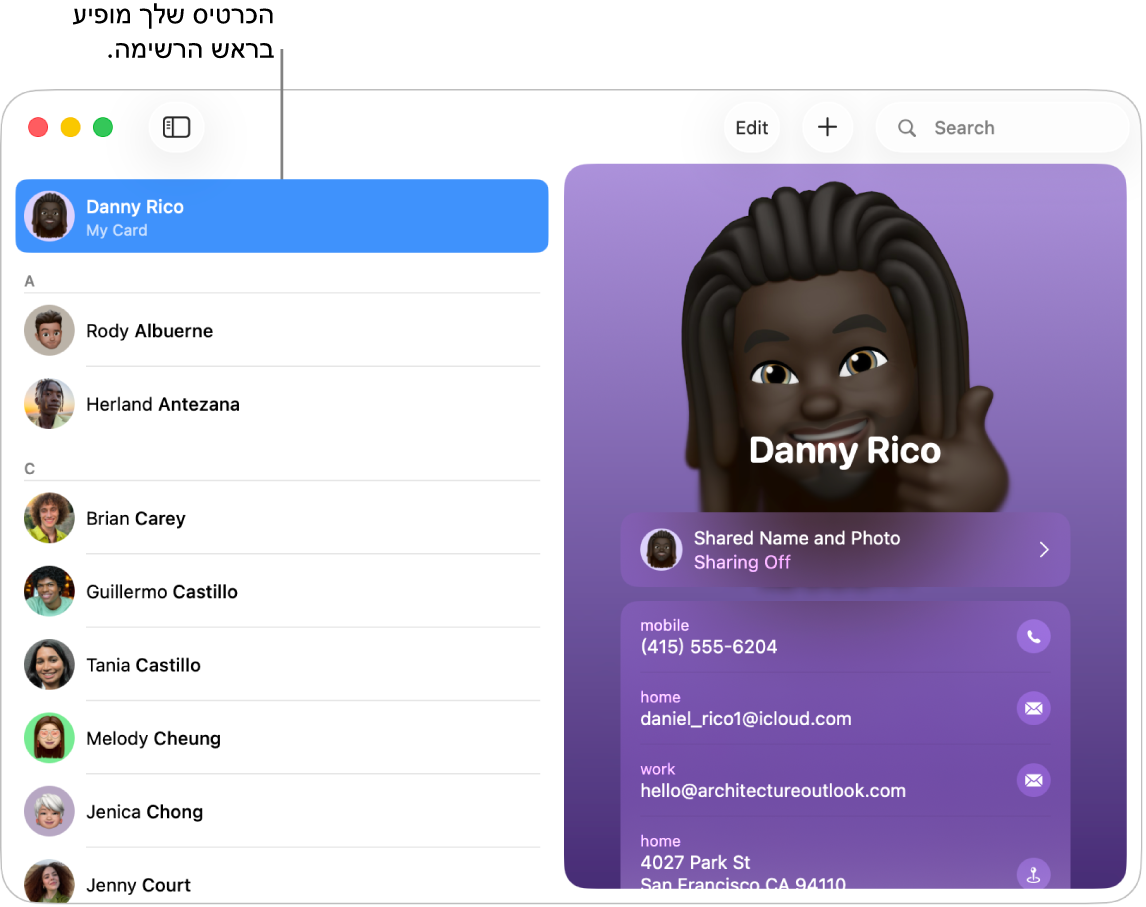Open Brian Carey contact
The image size is (1146, 907).
(x=282, y=518)
